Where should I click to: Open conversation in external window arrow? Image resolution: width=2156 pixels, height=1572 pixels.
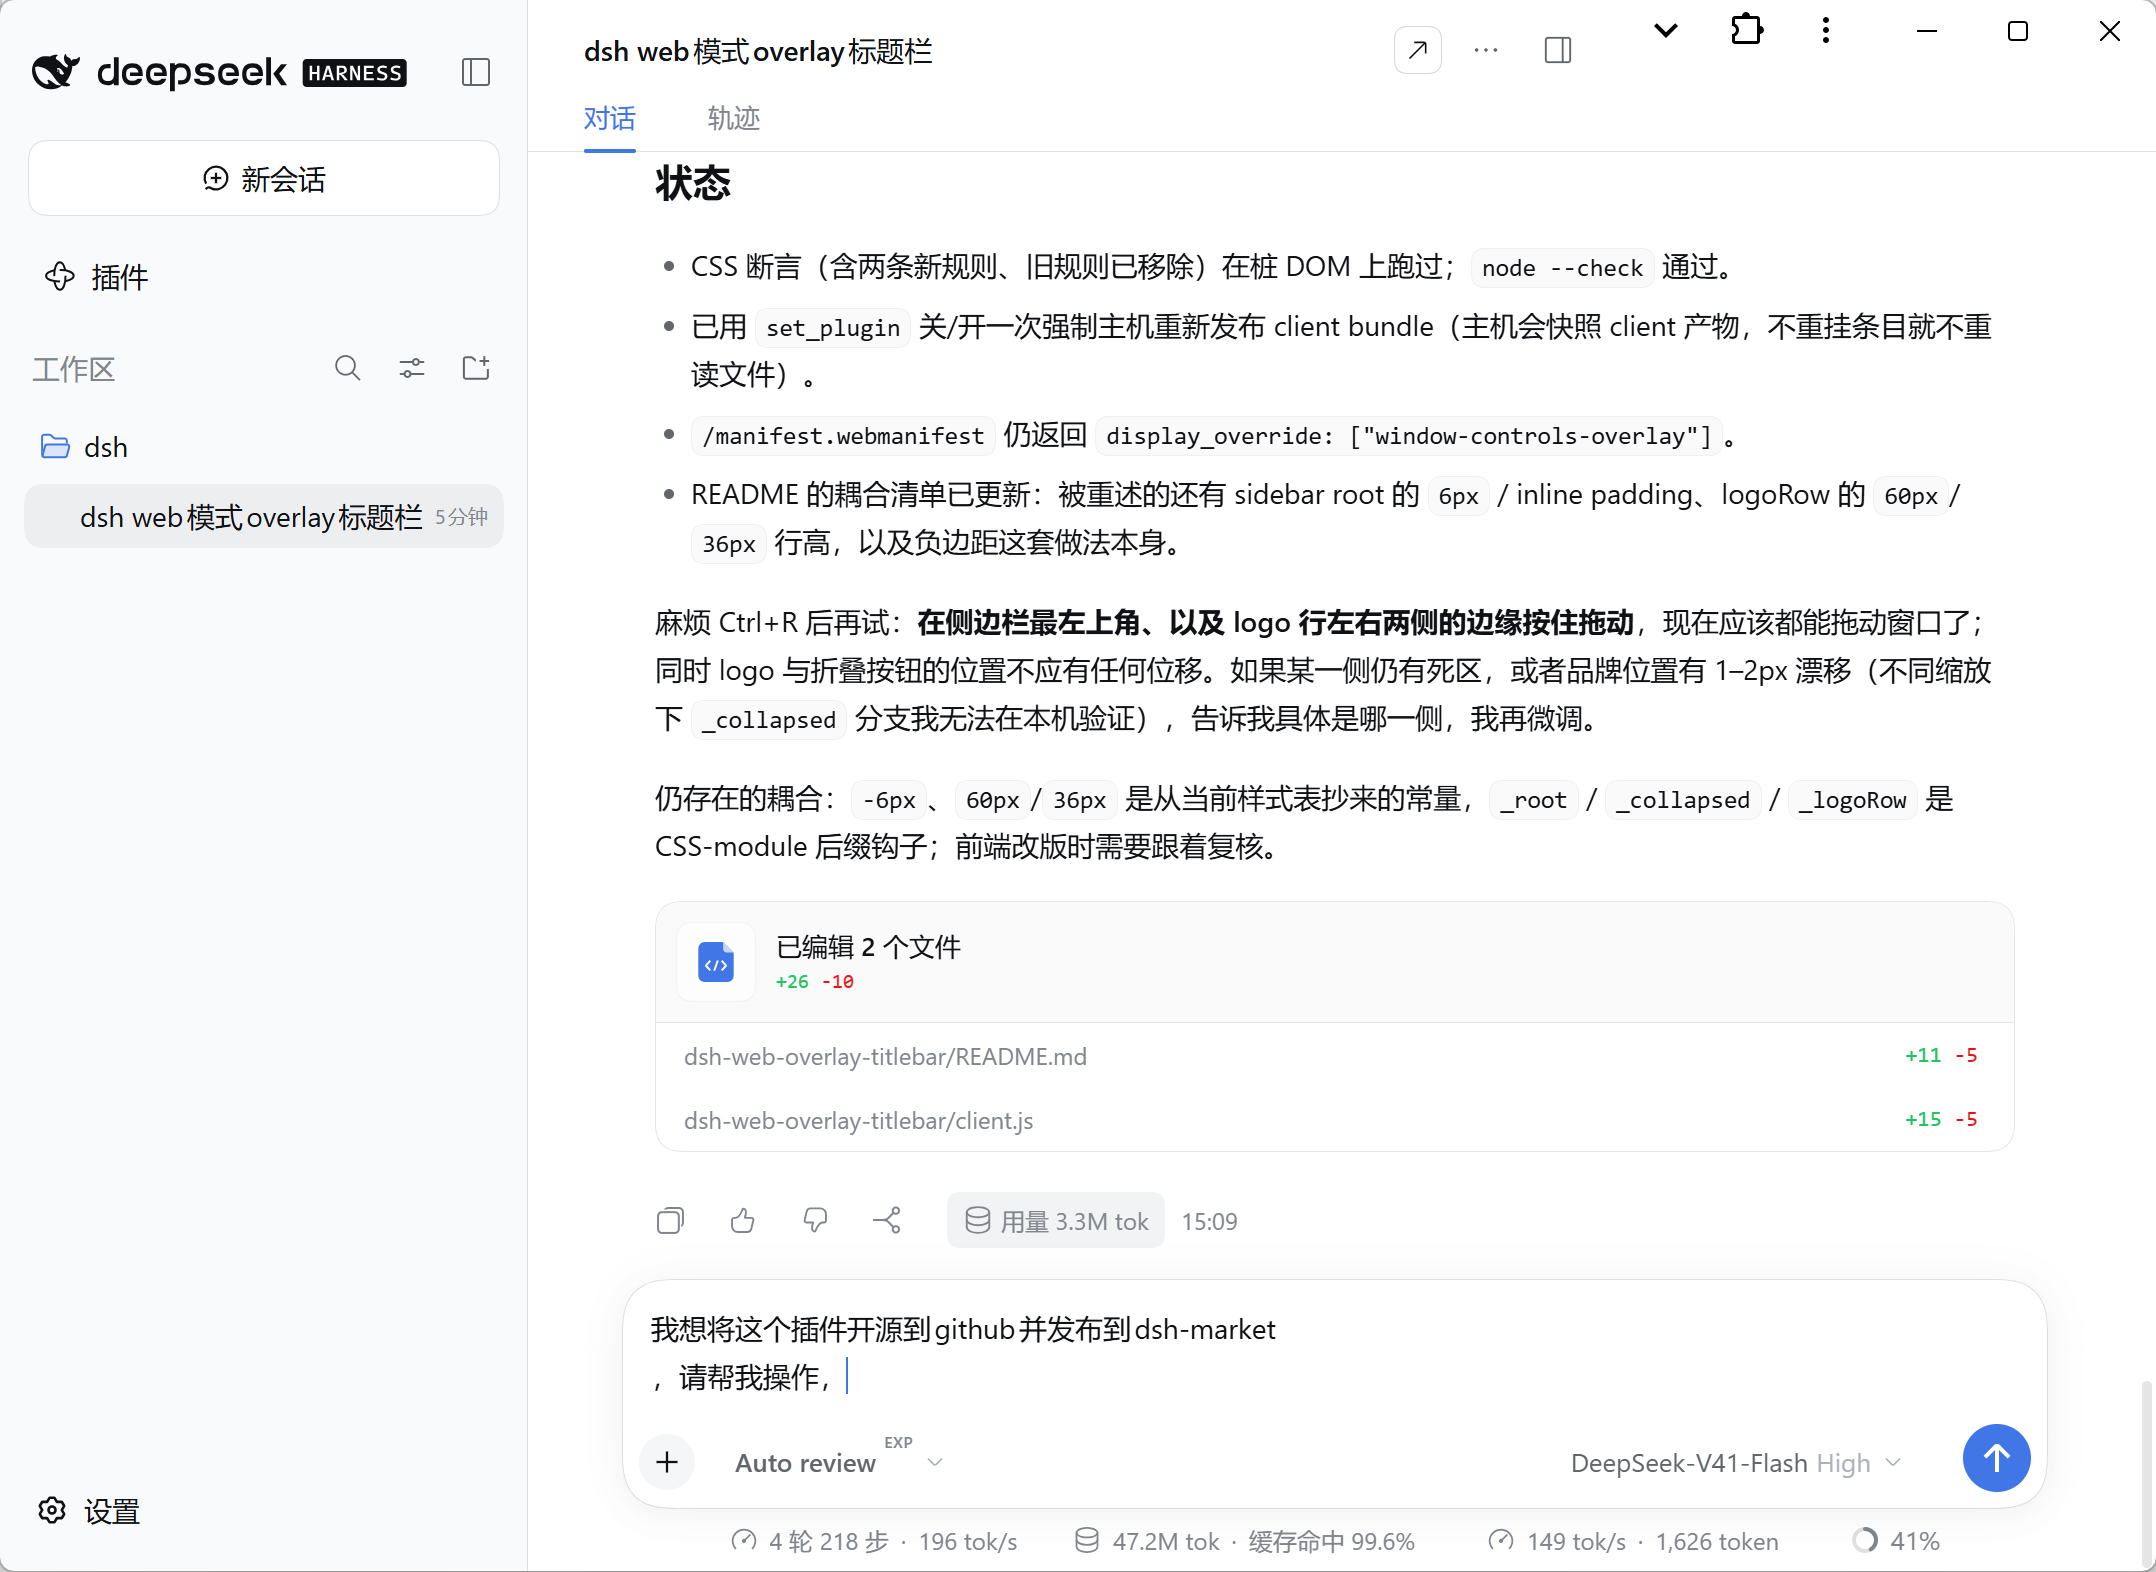[x=1418, y=50]
